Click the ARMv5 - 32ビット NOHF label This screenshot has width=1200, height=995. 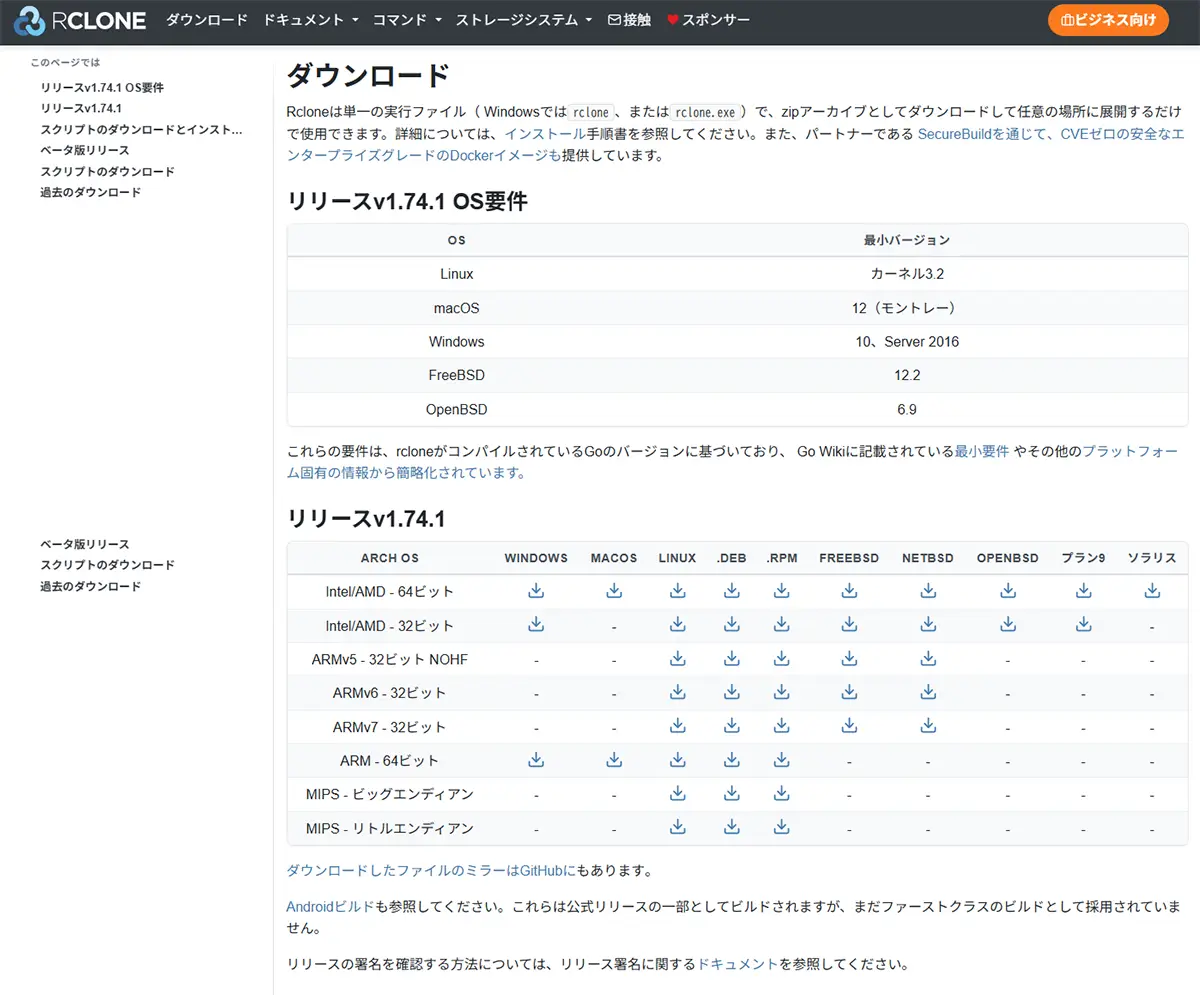point(390,659)
